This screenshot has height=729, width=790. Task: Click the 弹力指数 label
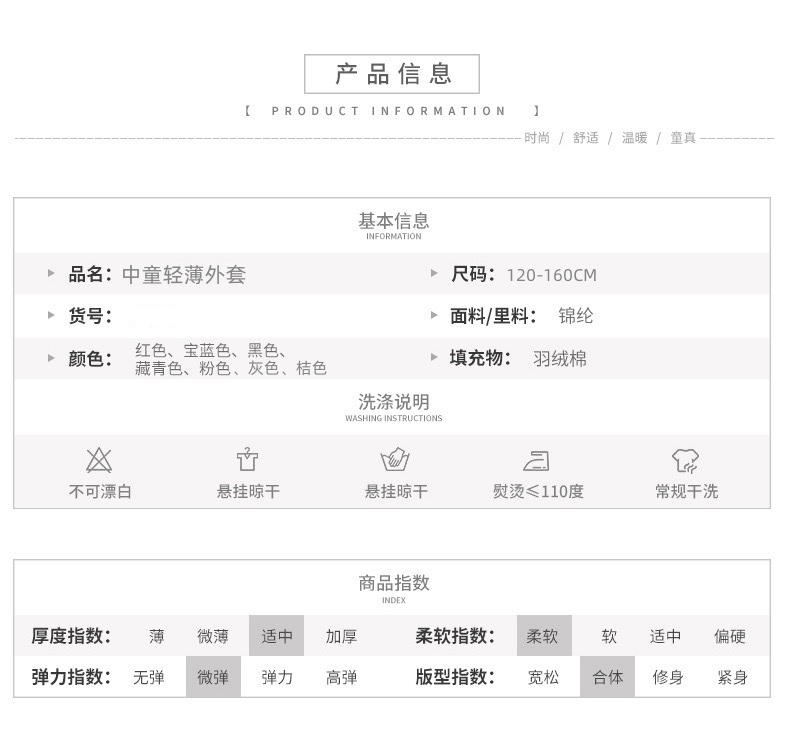[x=71, y=677]
